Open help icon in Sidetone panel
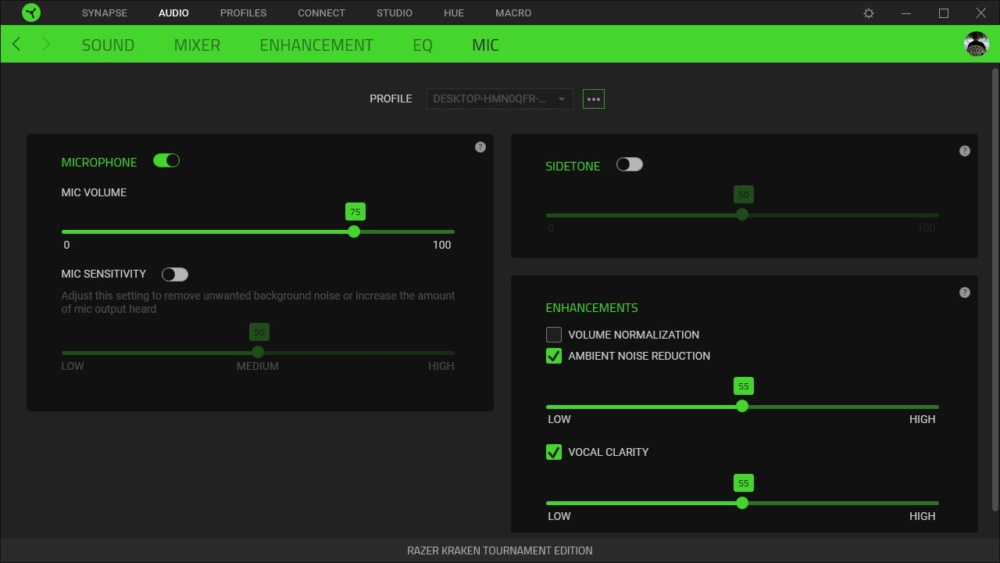The height and width of the screenshot is (563, 1000). (964, 151)
